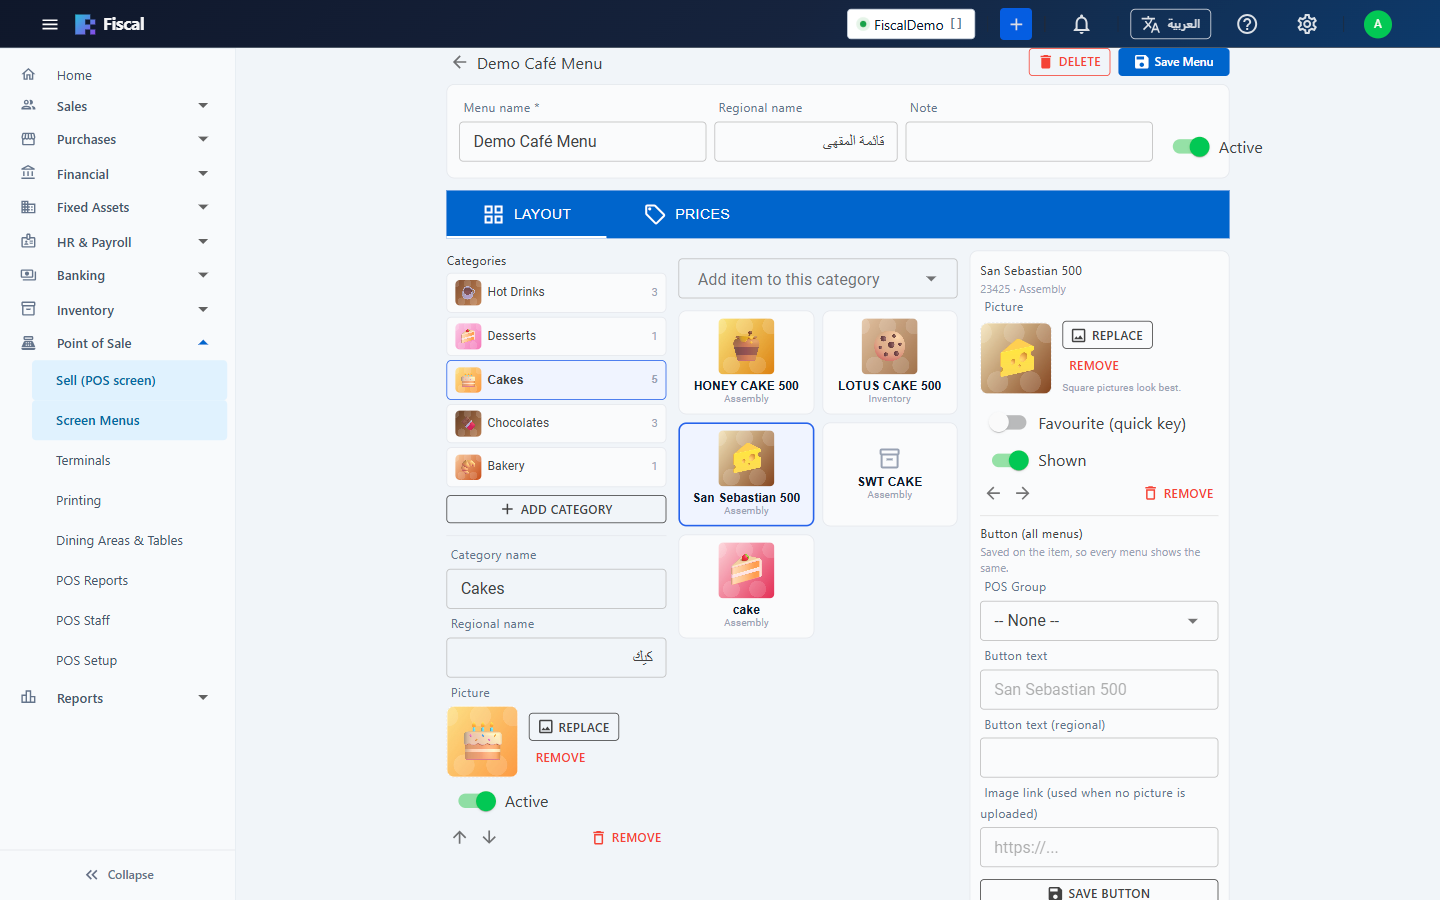Enable Favourite (quick key) switch

[1008, 423]
